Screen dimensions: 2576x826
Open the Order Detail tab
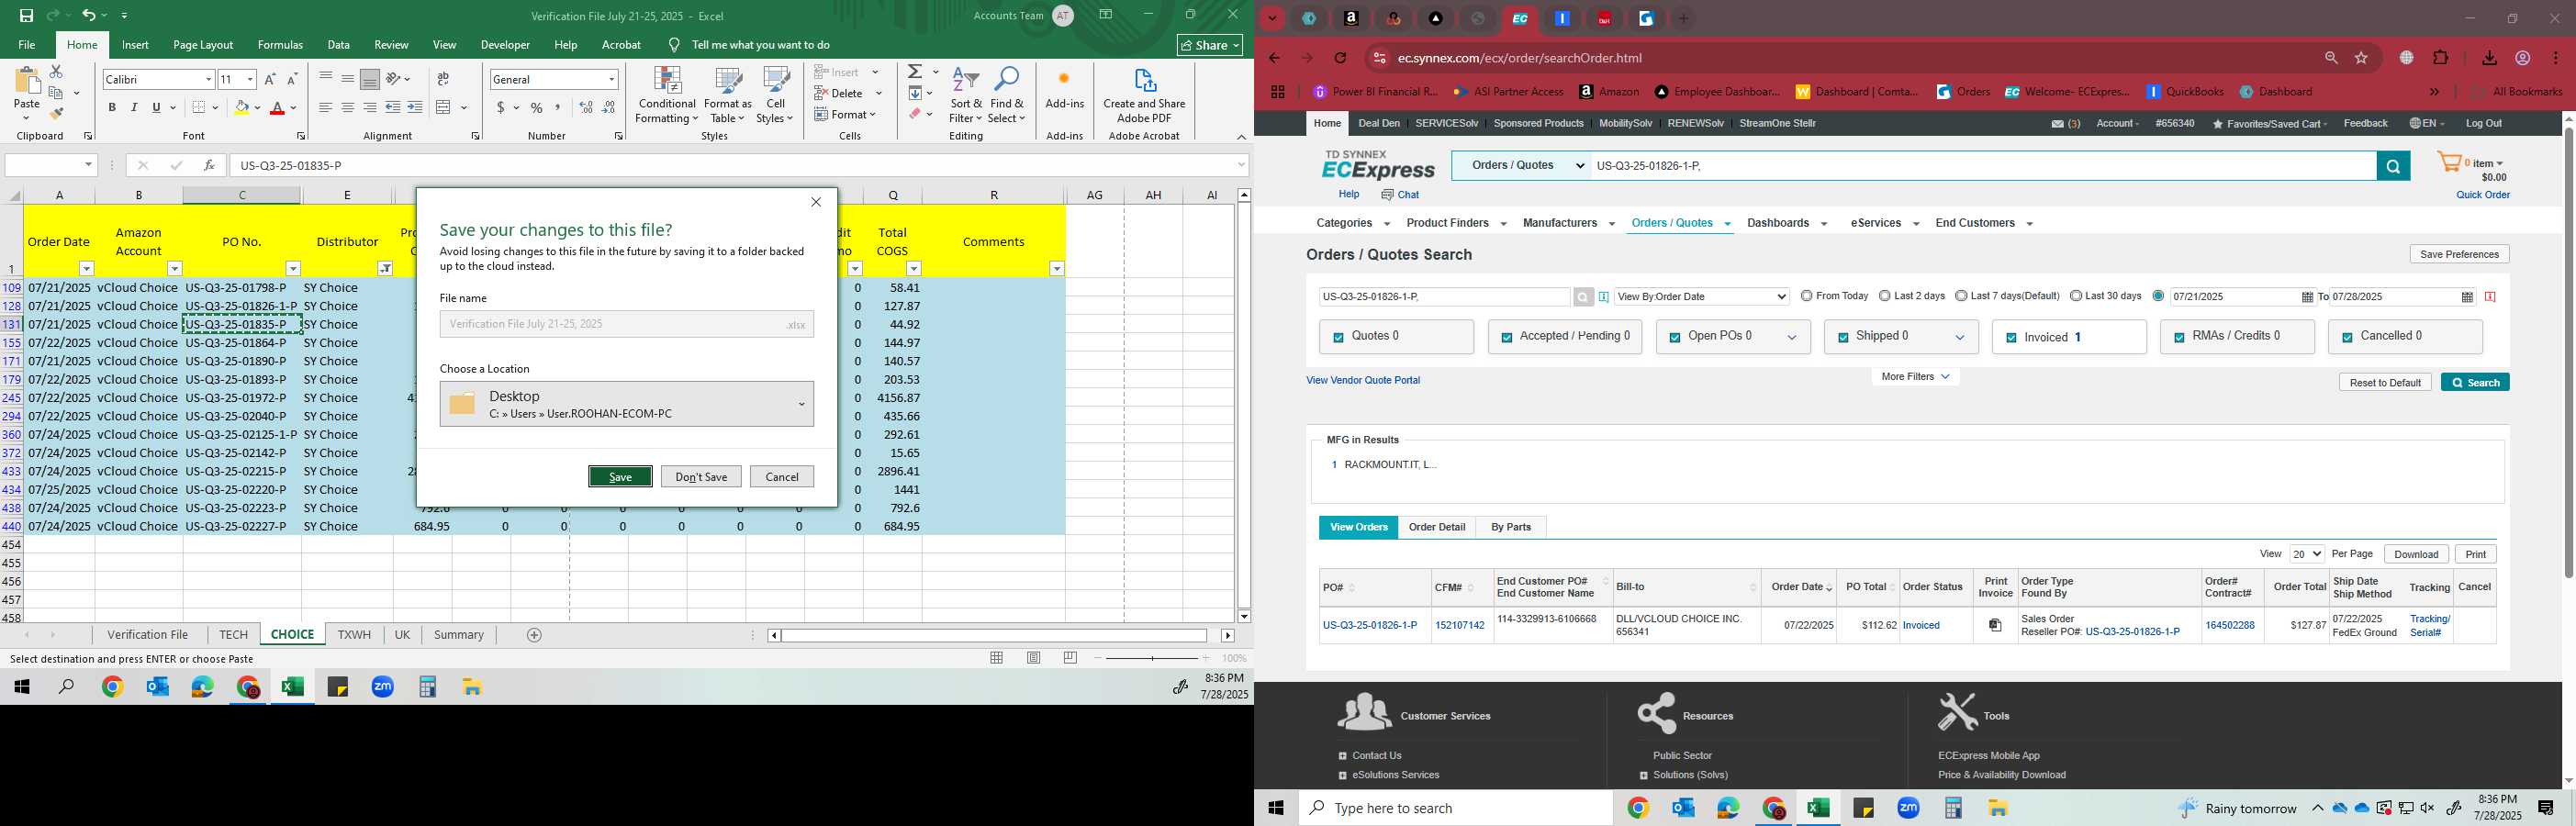coord(1437,527)
